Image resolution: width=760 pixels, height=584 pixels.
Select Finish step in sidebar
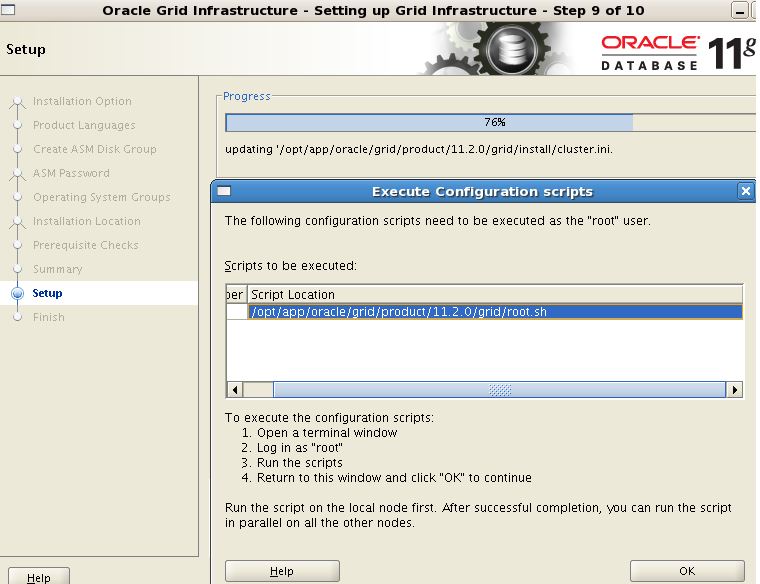click(48, 317)
